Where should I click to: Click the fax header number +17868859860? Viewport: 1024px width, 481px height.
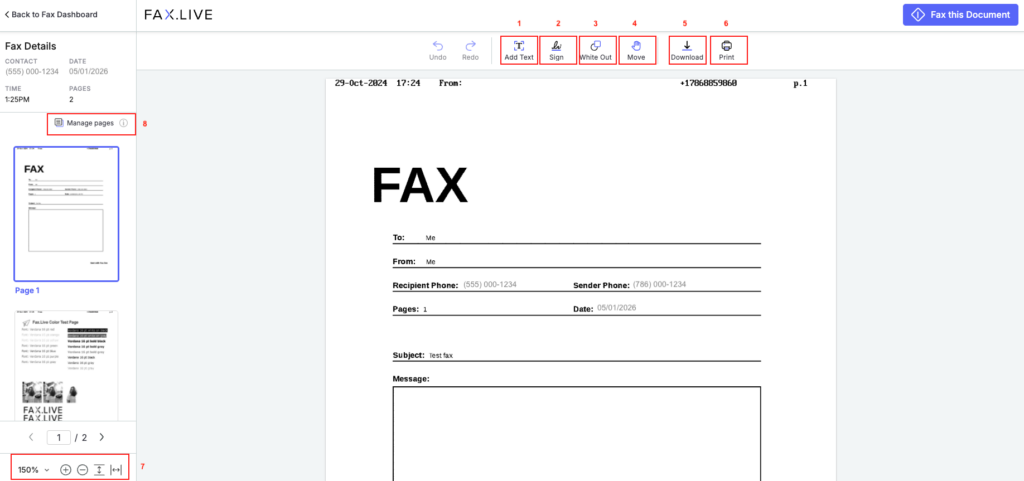(x=709, y=84)
